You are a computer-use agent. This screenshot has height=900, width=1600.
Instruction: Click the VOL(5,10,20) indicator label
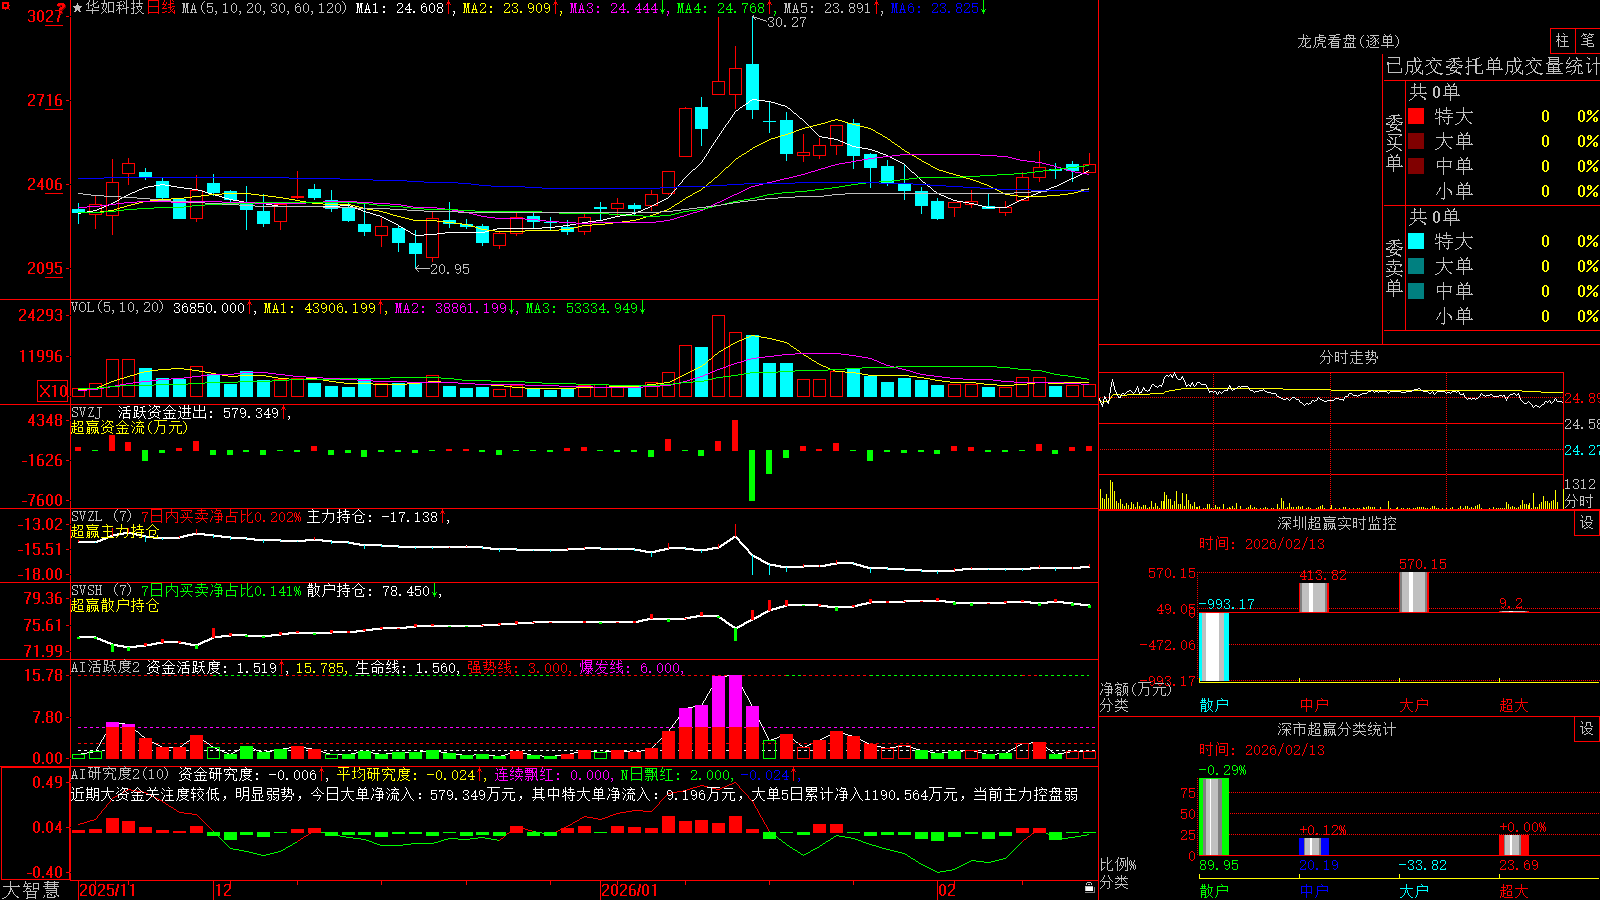(x=118, y=308)
